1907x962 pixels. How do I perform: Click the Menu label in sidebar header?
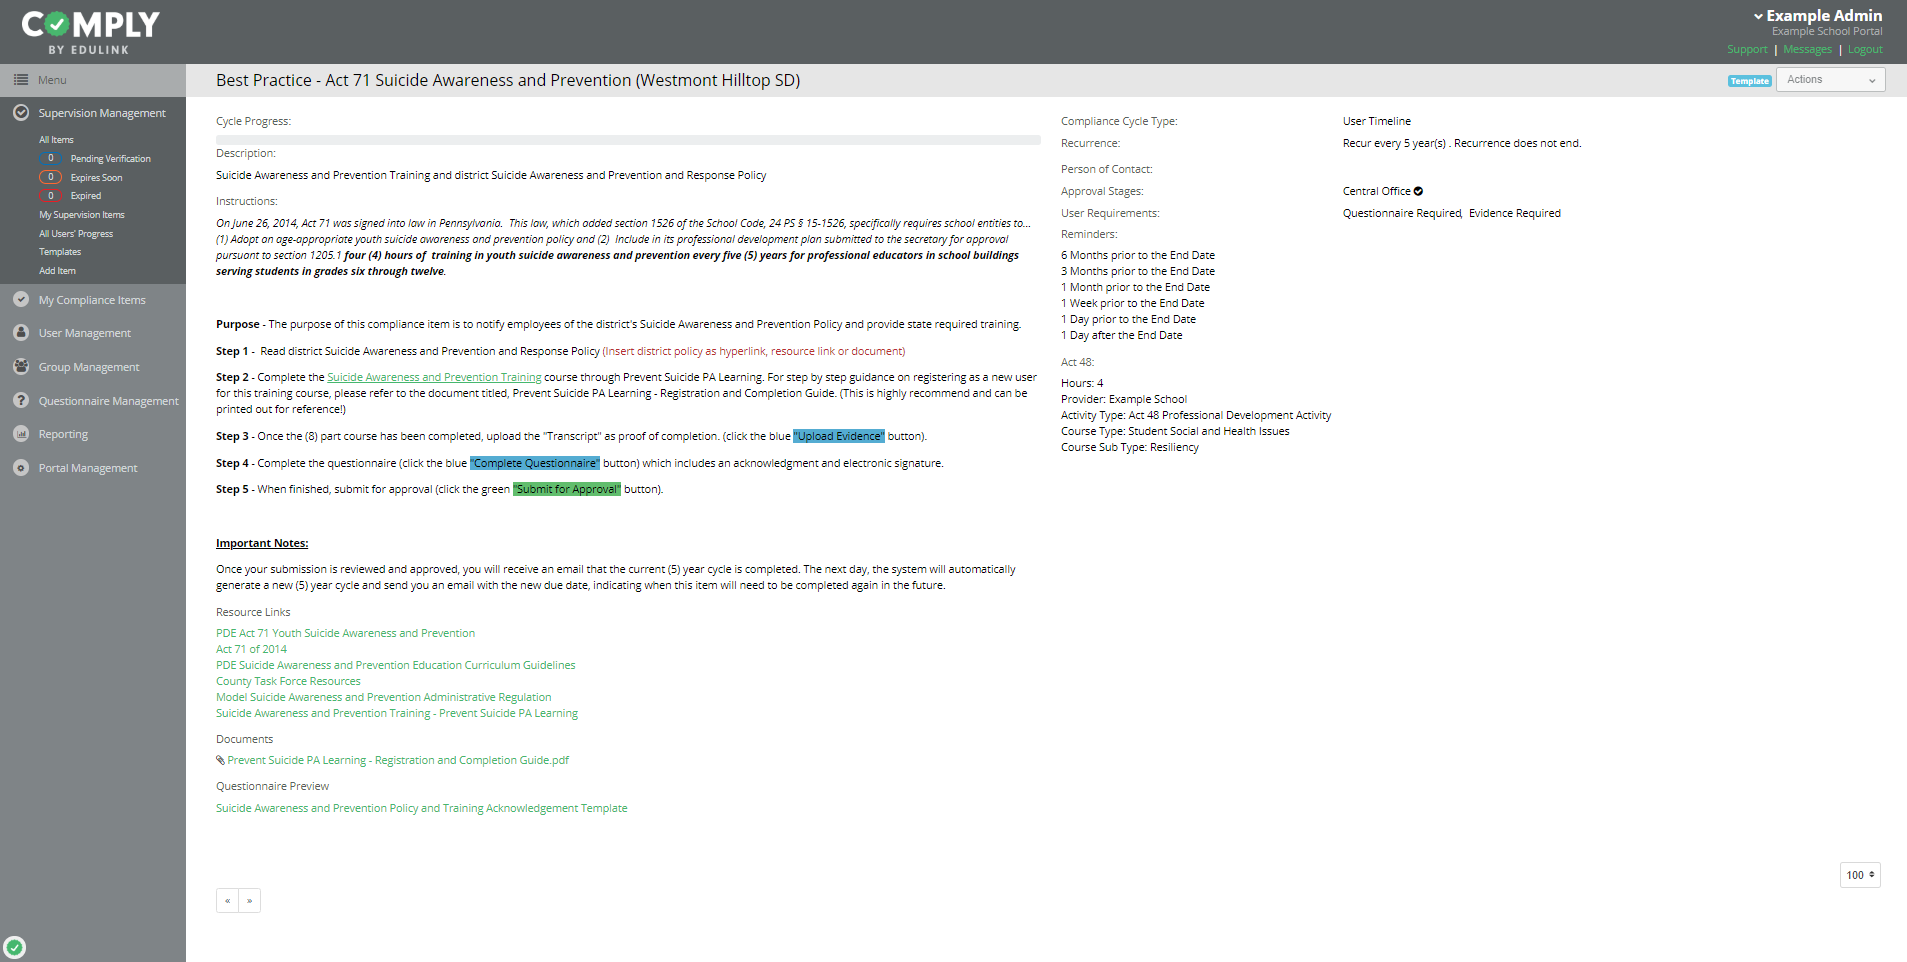coord(52,80)
